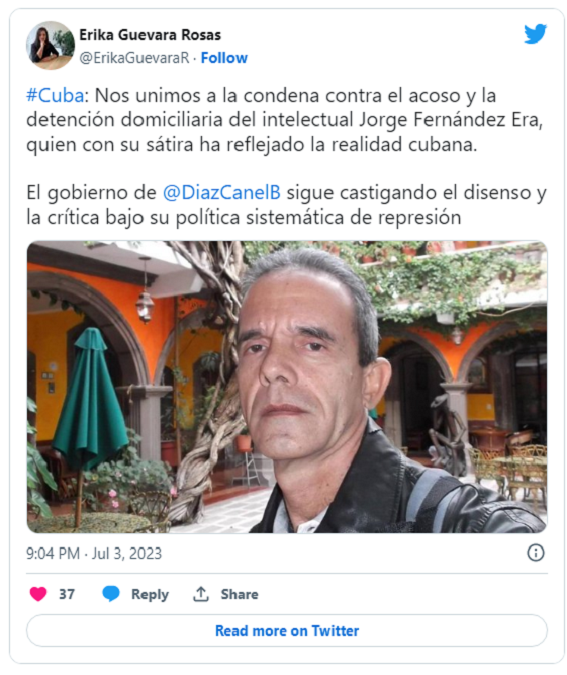Image resolution: width=567 pixels, height=675 pixels.
Task: Open the #Cuba hashtag
Action: 55,95
